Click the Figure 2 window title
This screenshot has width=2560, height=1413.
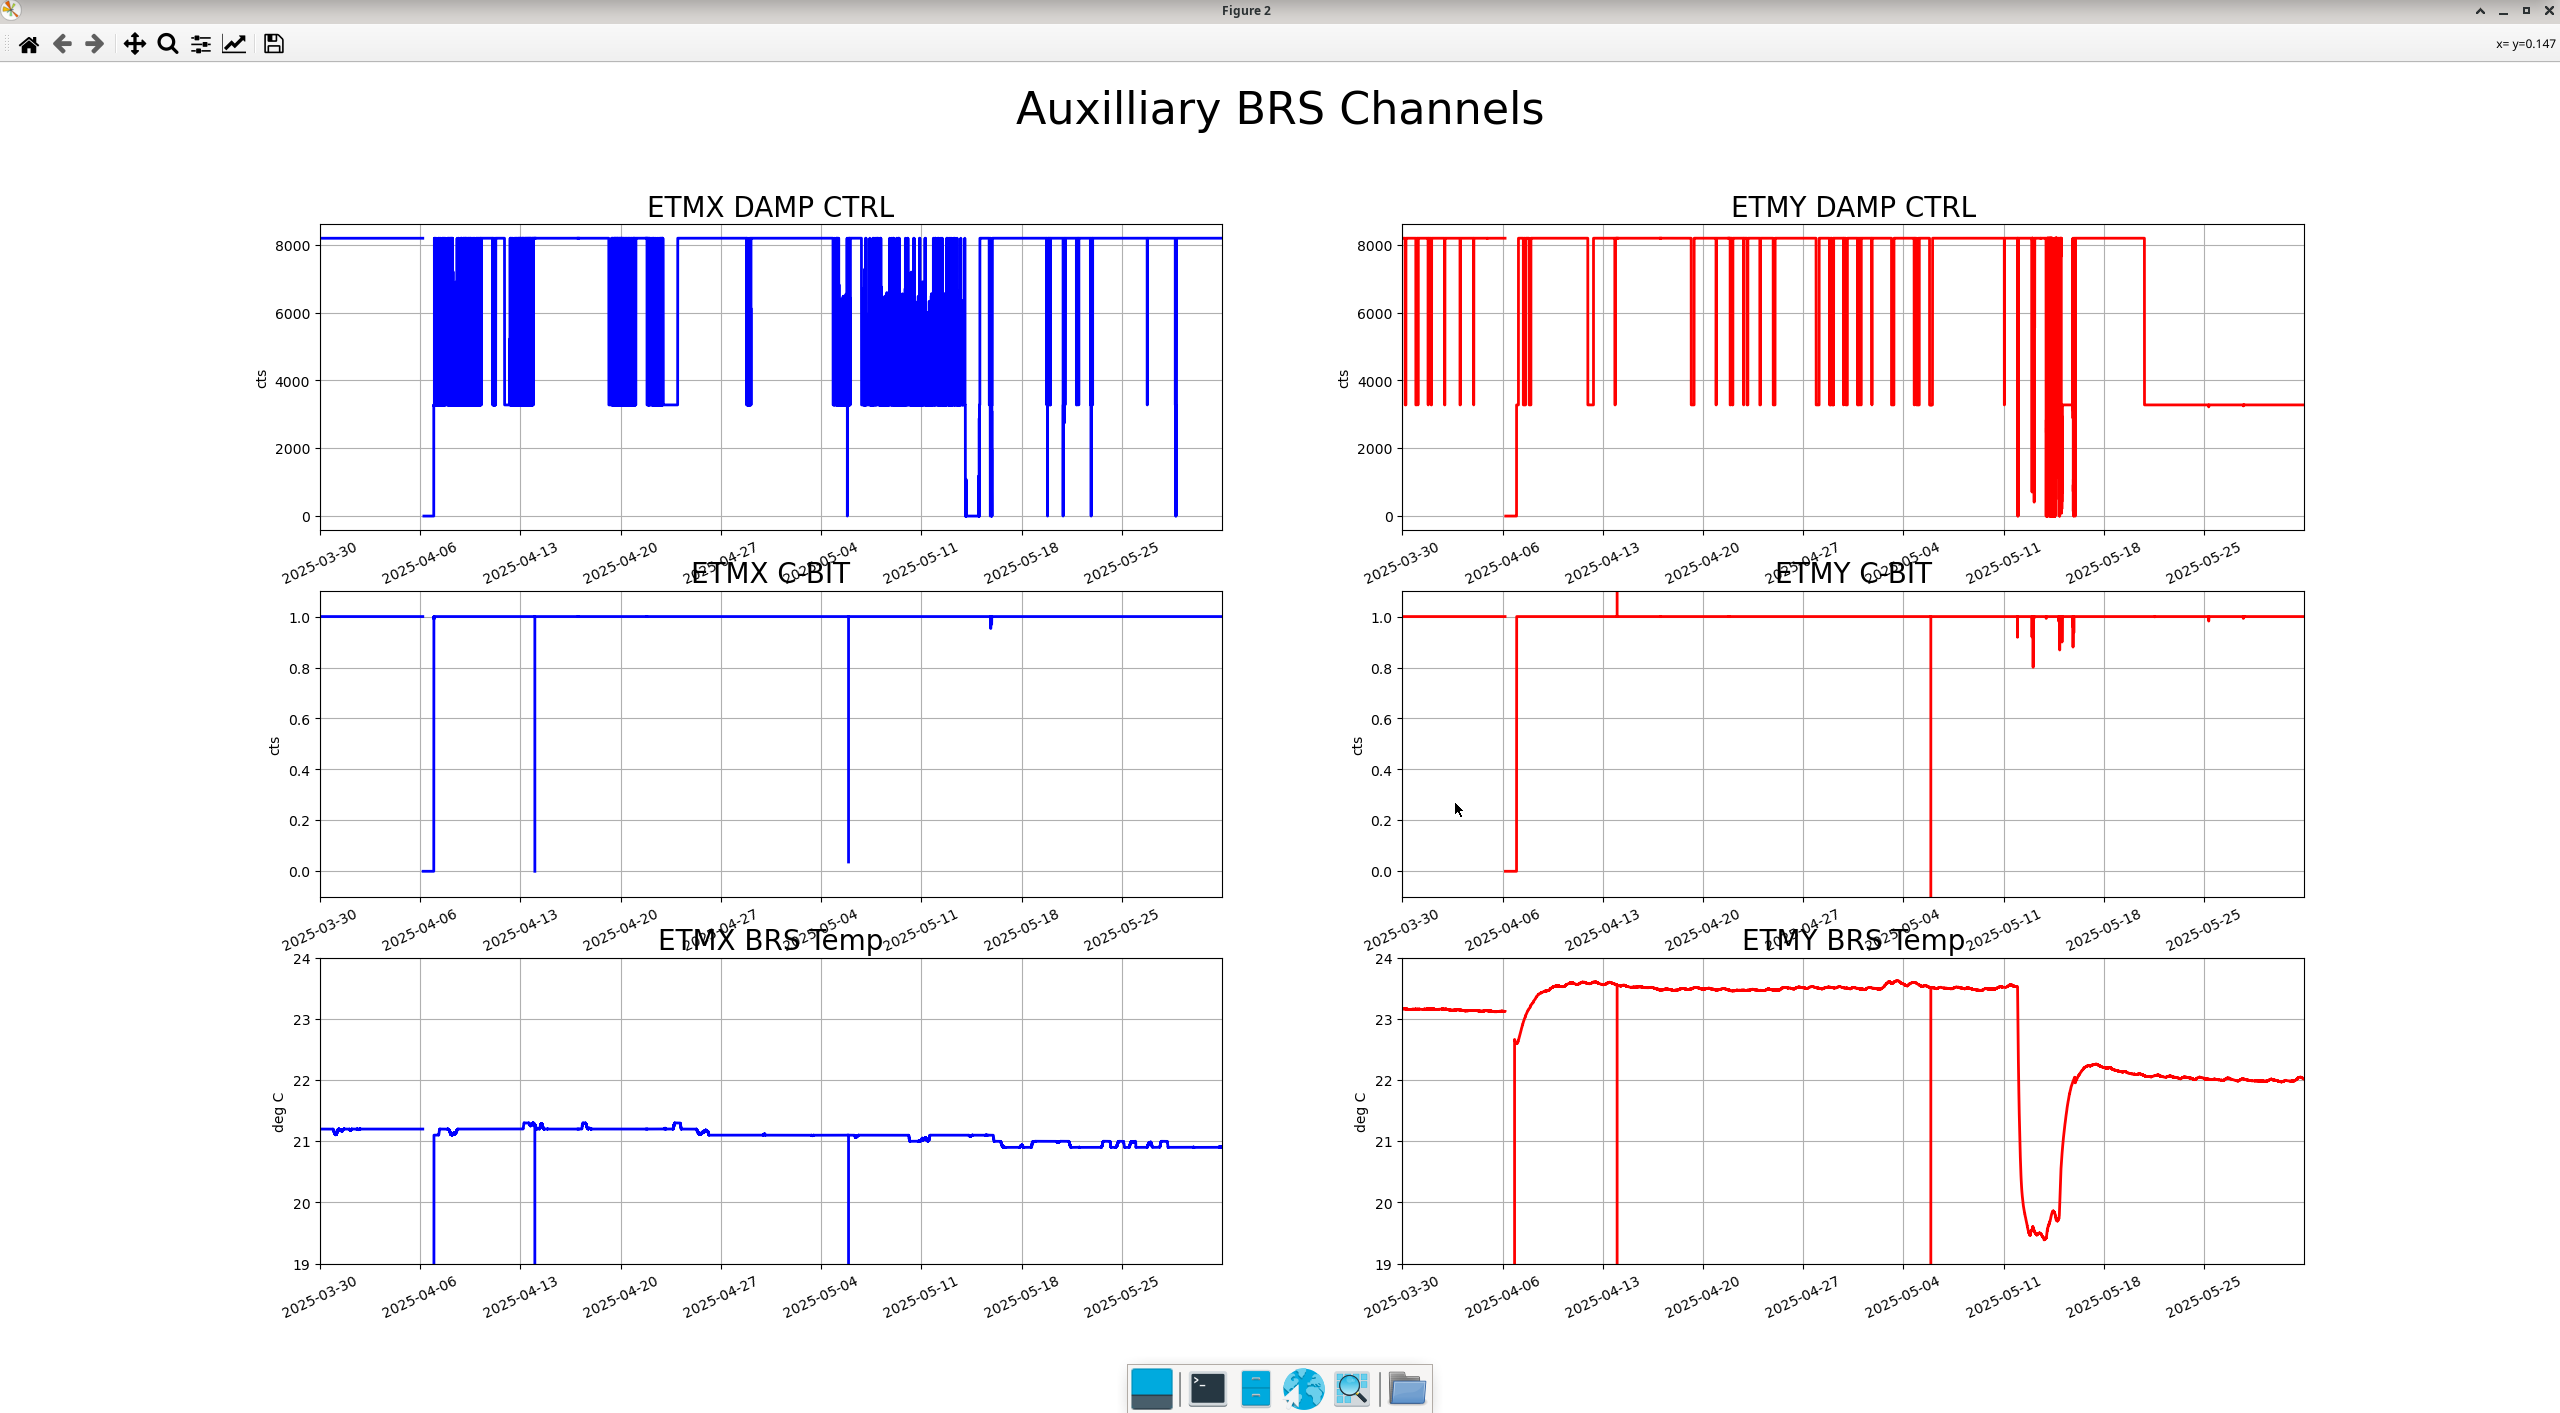[x=1246, y=11]
